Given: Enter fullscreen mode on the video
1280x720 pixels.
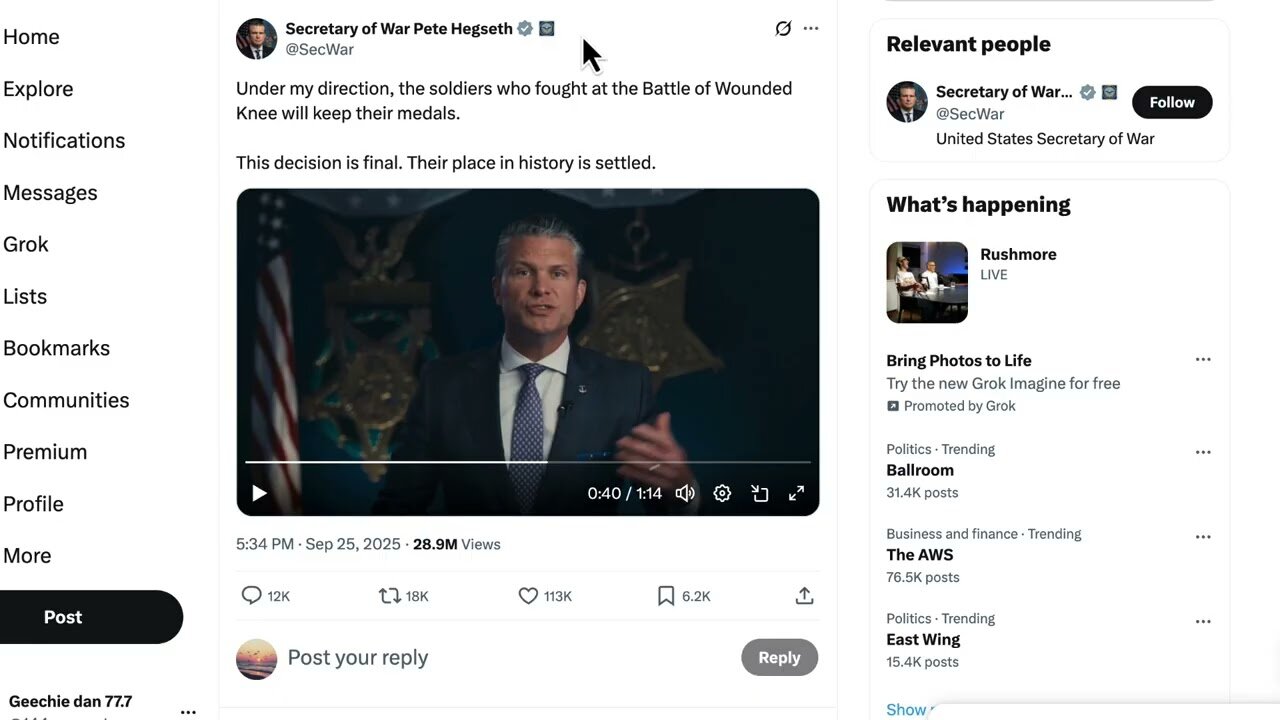Looking at the screenshot, I should (x=796, y=493).
